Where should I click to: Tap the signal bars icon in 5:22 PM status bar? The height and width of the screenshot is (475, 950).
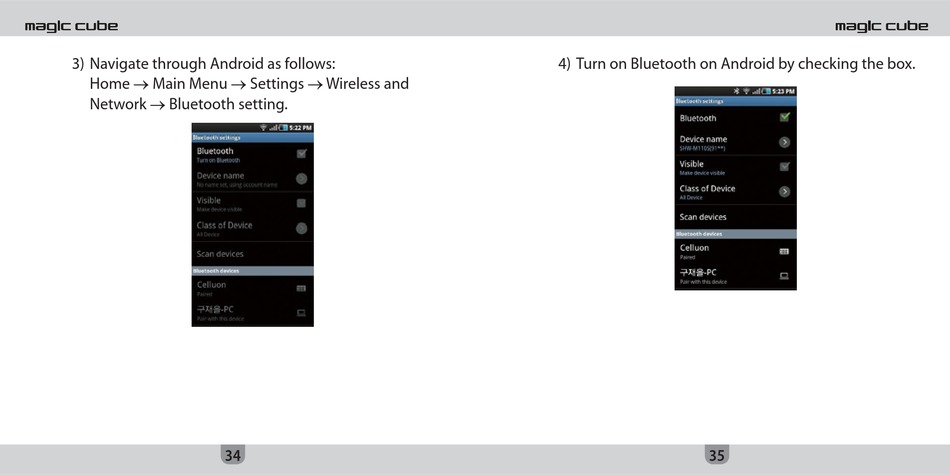click(x=273, y=128)
